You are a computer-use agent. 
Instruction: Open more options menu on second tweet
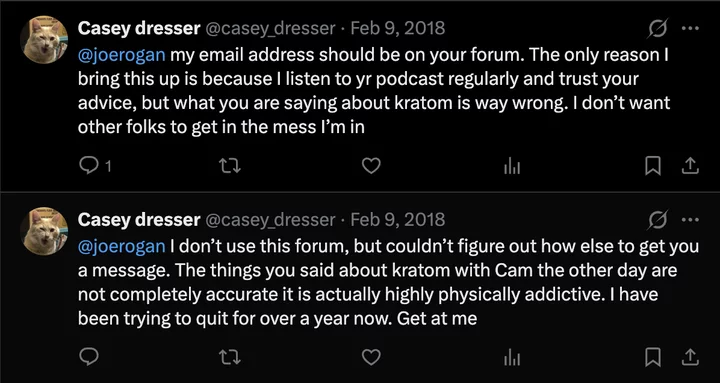[690, 220]
